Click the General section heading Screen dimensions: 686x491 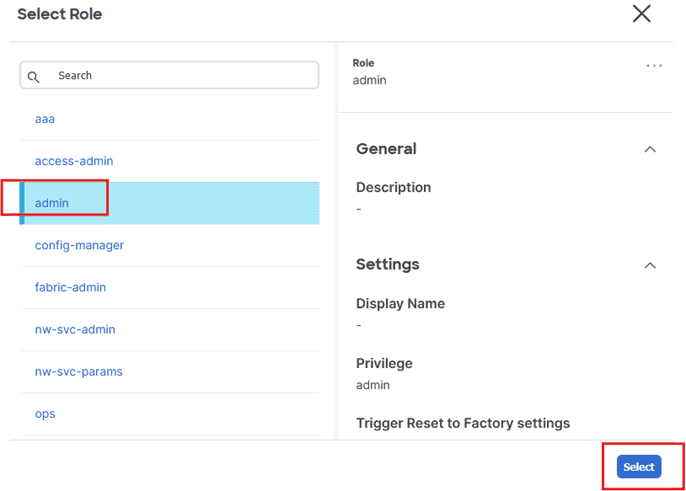click(386, 149)
